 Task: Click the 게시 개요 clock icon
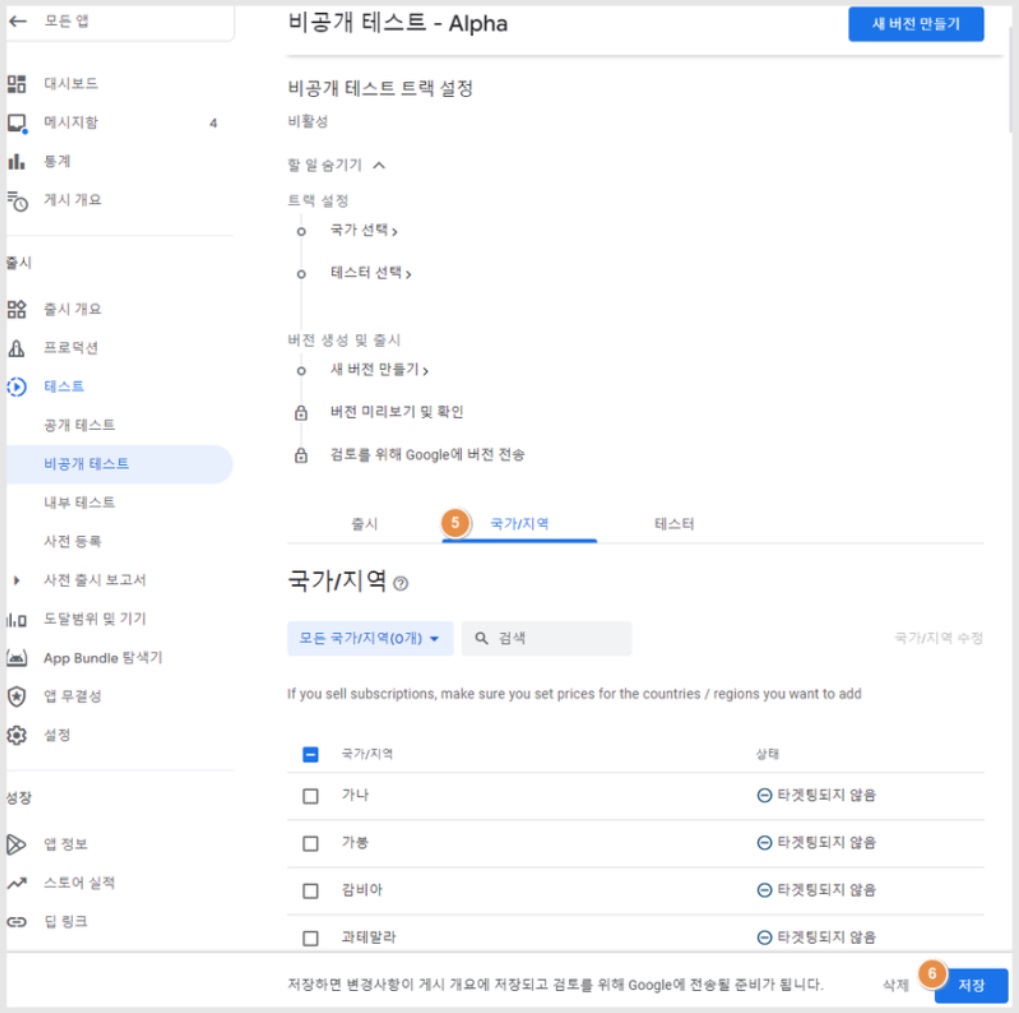coord(18,201)
